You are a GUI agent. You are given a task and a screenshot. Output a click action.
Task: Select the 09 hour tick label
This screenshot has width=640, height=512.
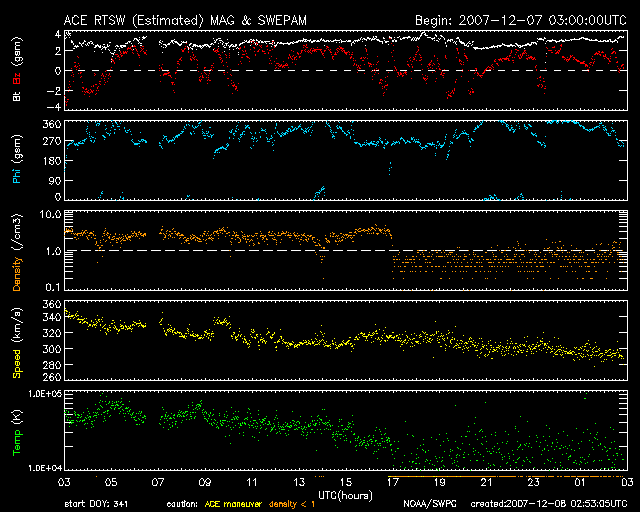(x=206, y=482)
